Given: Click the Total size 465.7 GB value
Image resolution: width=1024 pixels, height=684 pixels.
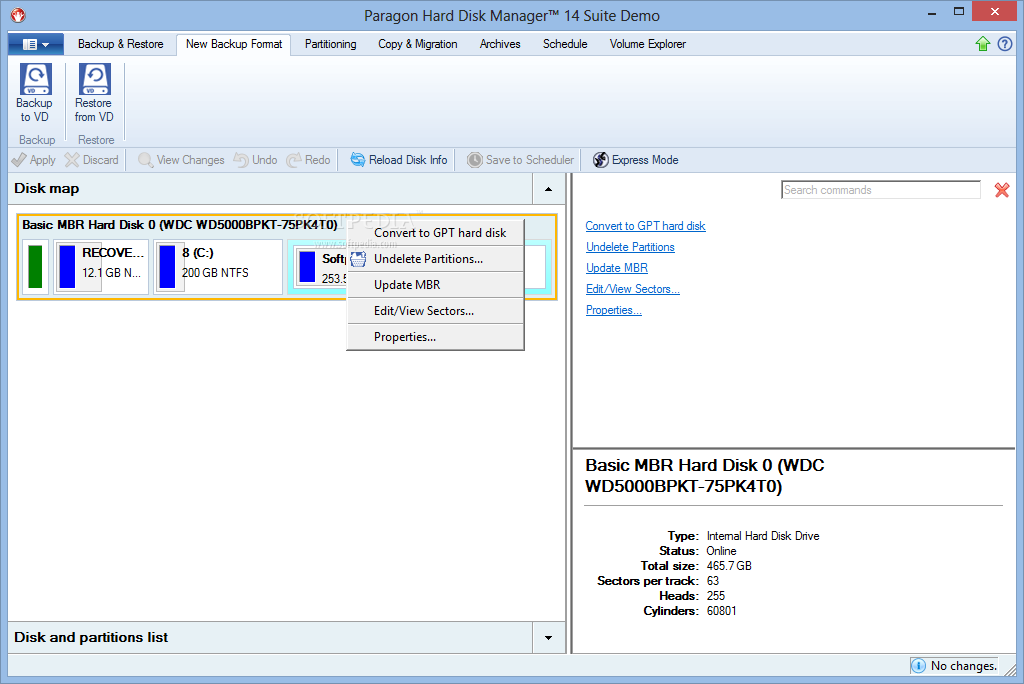Looking at the screenshot, I should 729,566.
